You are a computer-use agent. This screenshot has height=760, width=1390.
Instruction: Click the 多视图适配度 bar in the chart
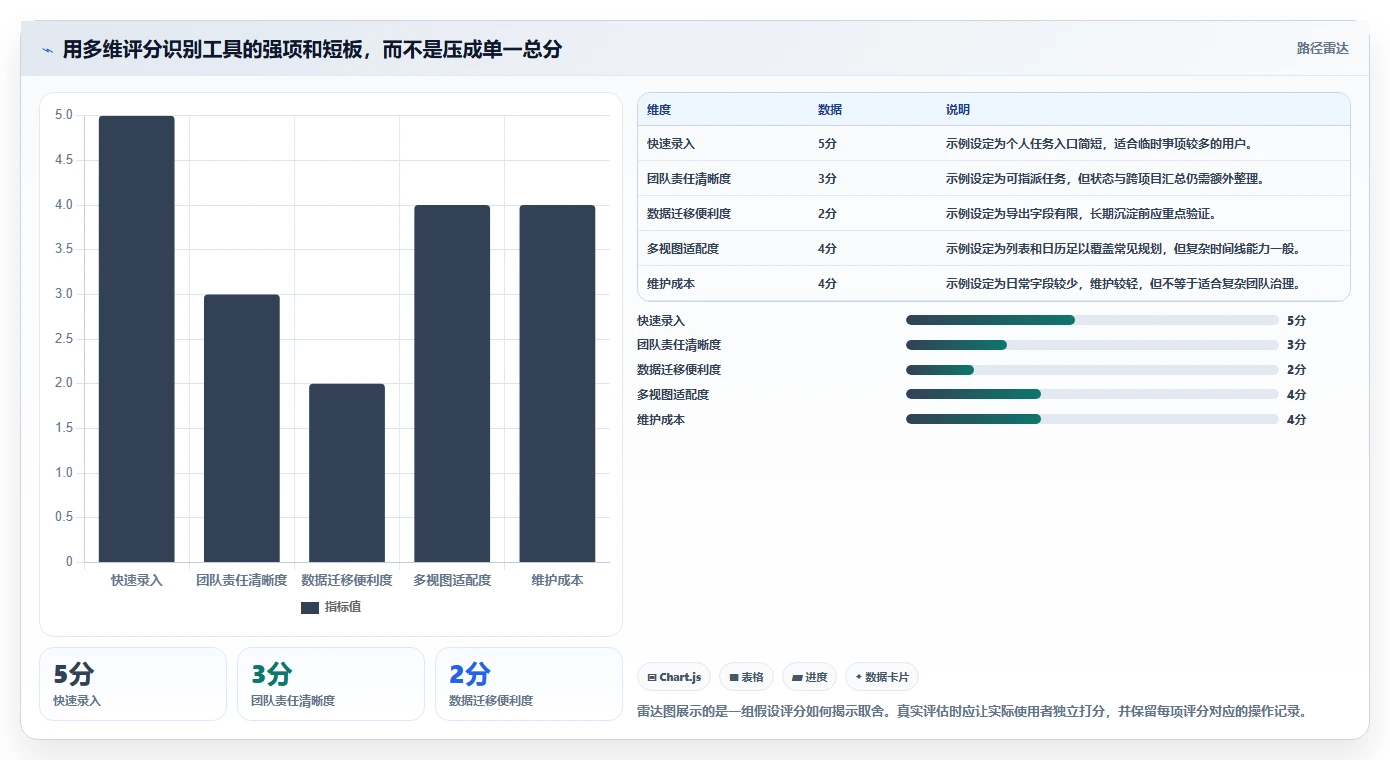tap(452, 384)
